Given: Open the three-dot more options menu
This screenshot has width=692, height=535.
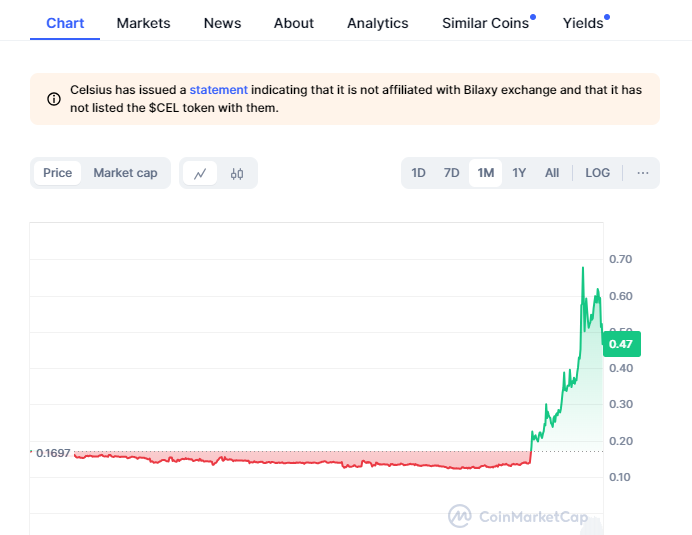Looking at the screenshot, I should (642, 173).
